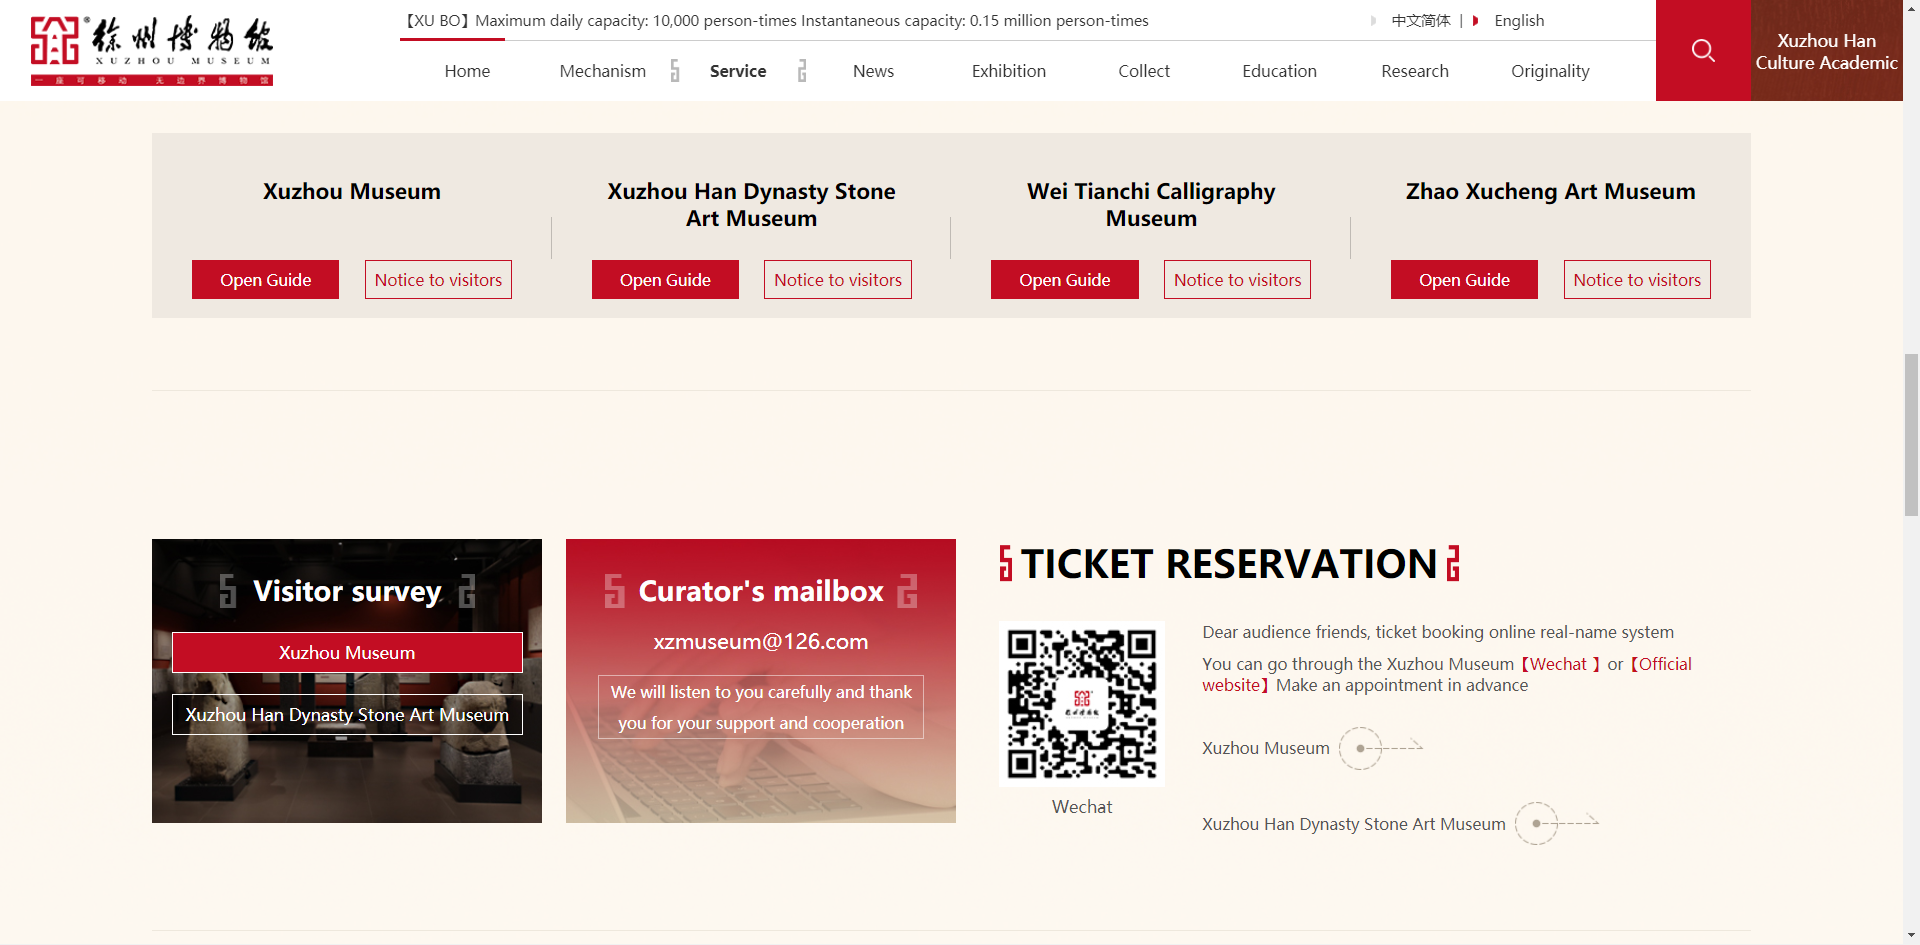Image resolution: width=1920 pixels, height=945 pixels.
Task: Select Xuzhou Han Dynasty Stone Art Museum survey button
Action: (347, 715)
